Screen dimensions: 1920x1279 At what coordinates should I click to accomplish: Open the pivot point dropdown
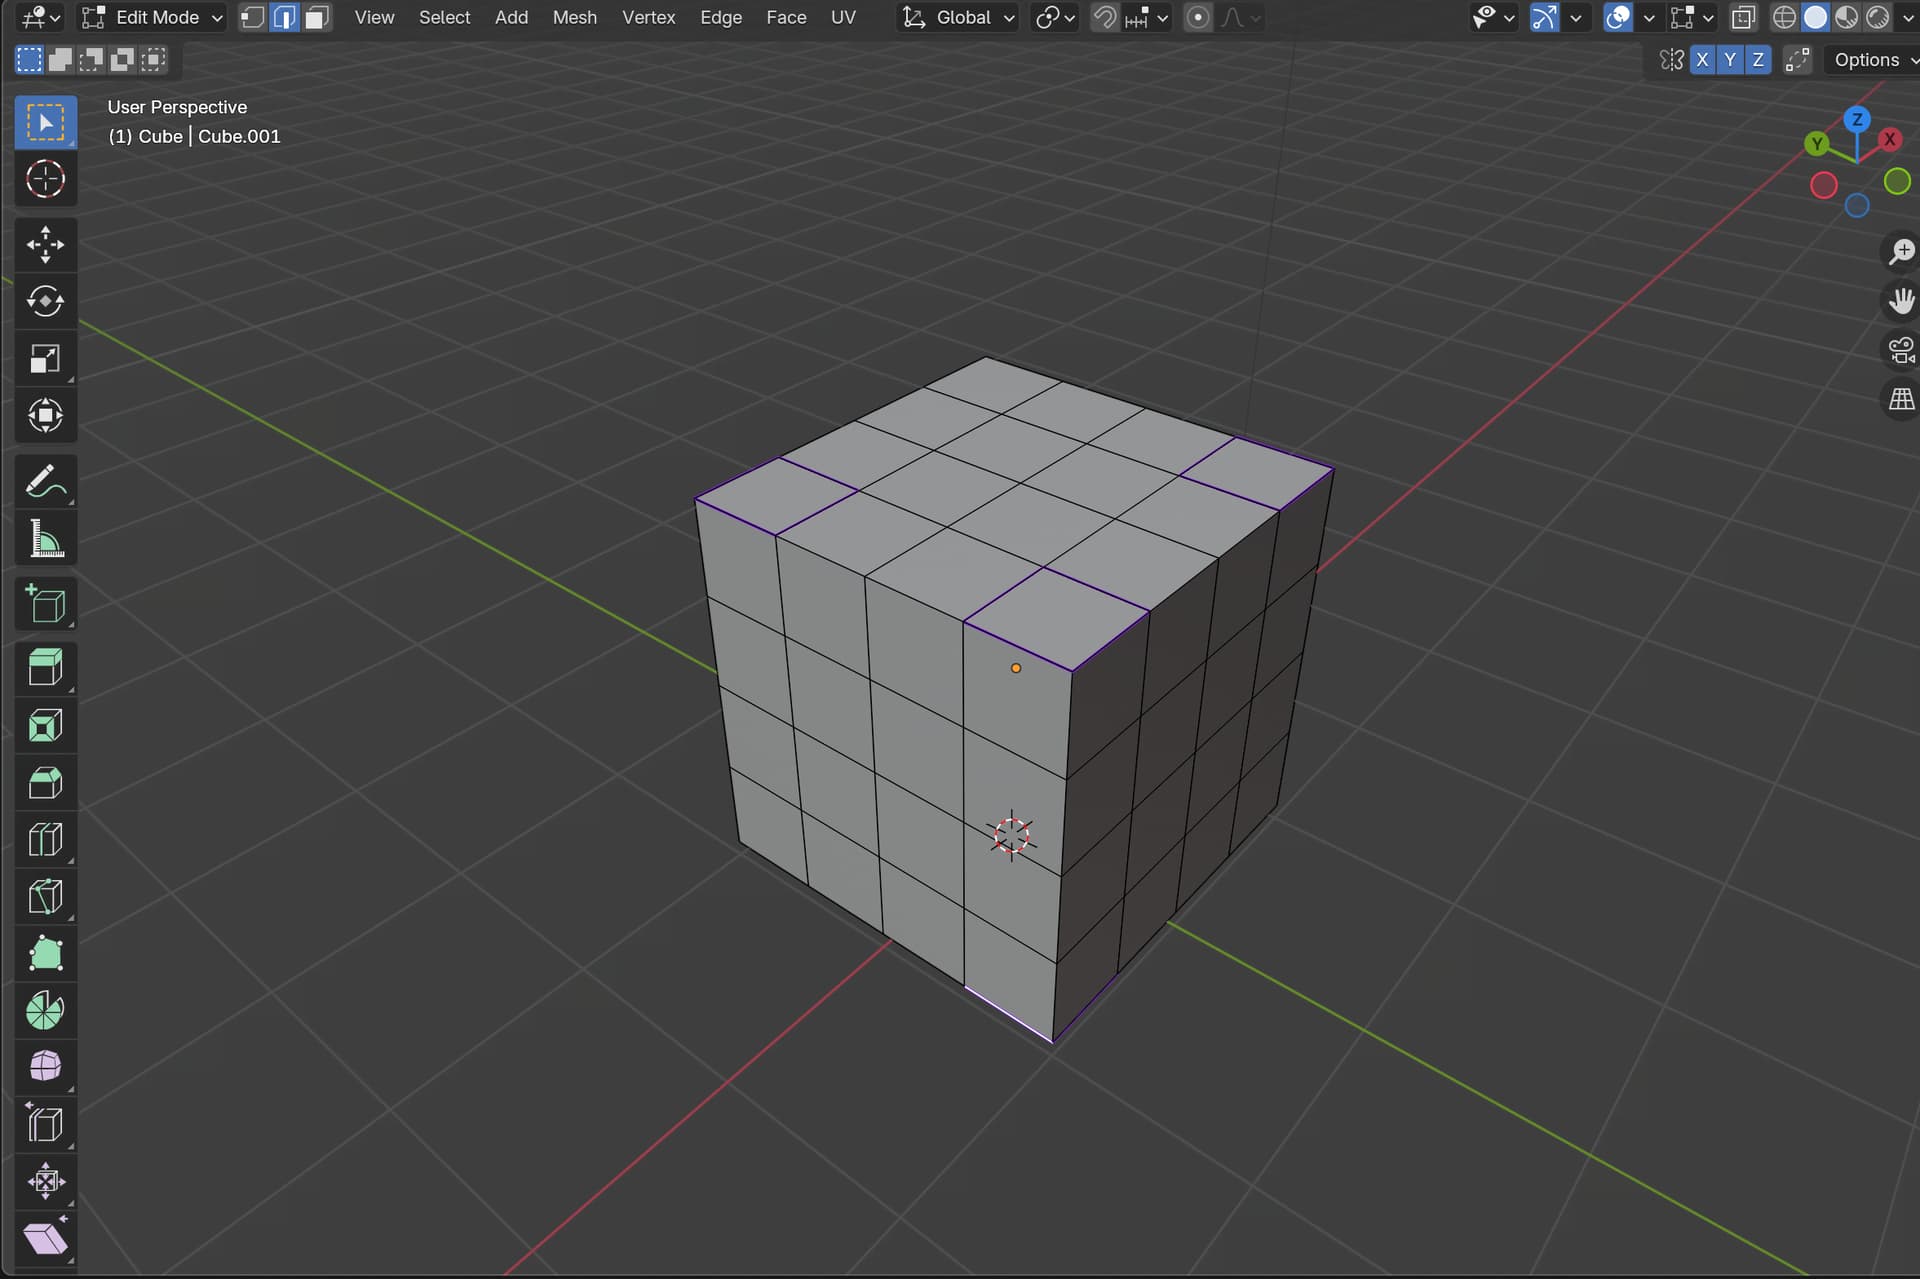pyautogui.click(x=1054, y=17)
